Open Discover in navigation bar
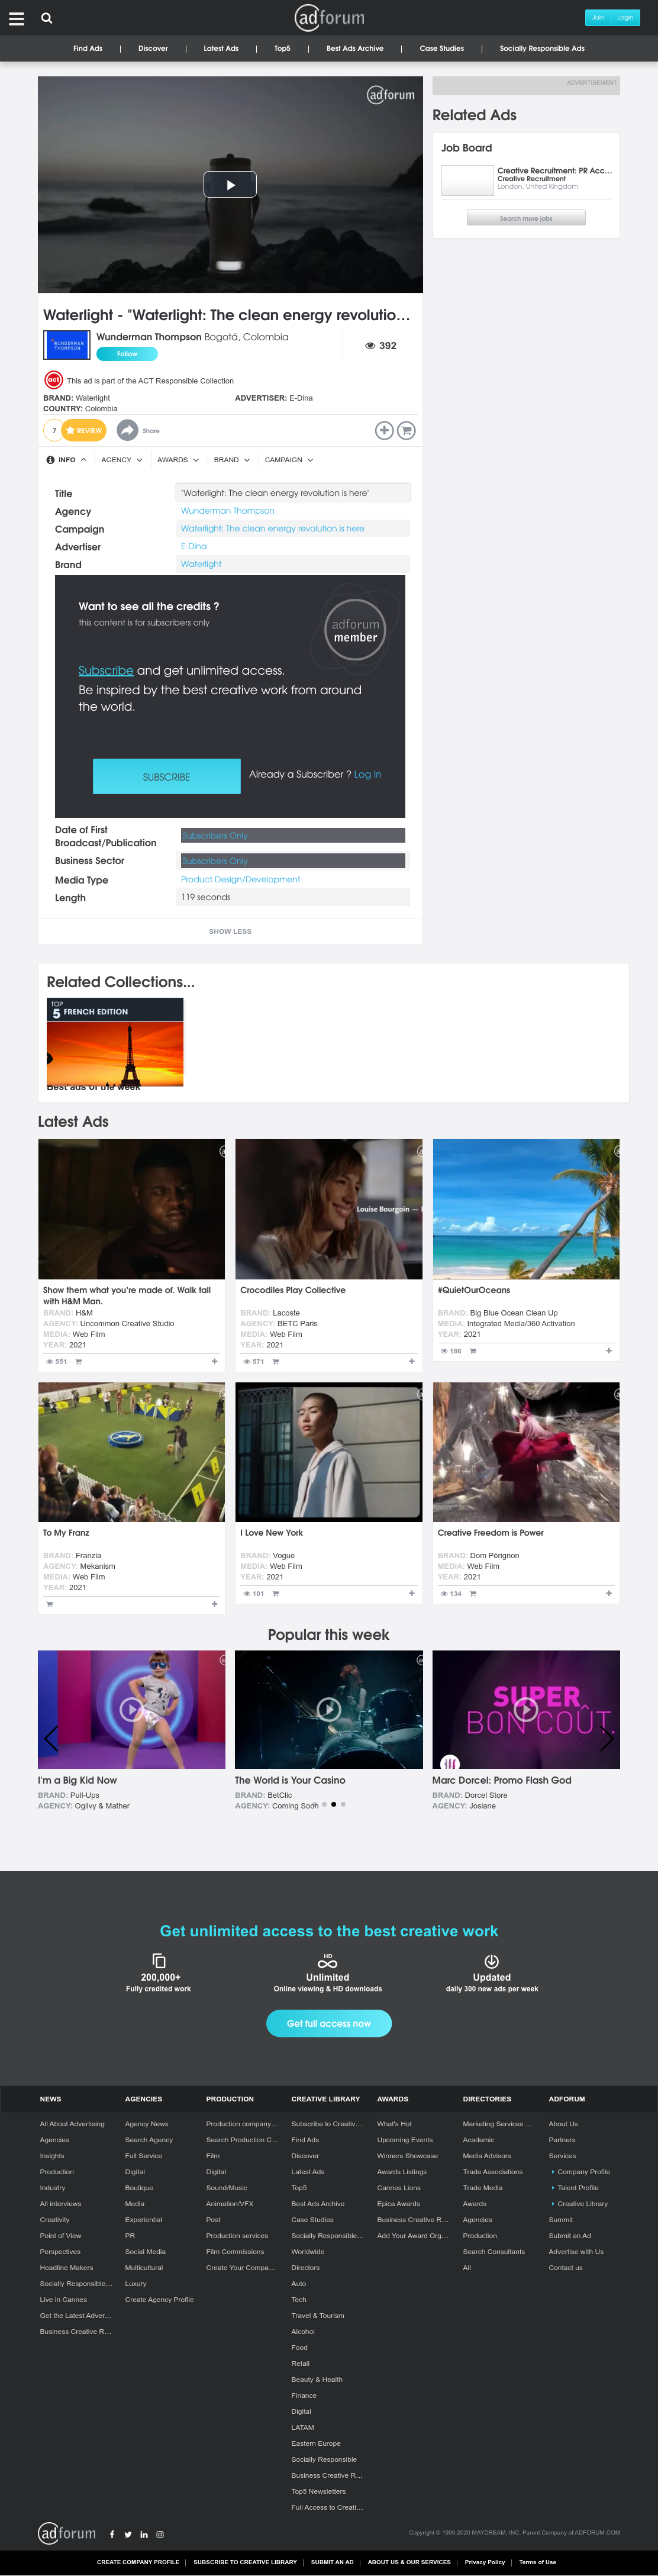The image size is (658, 2576). (x=153, y=48)
